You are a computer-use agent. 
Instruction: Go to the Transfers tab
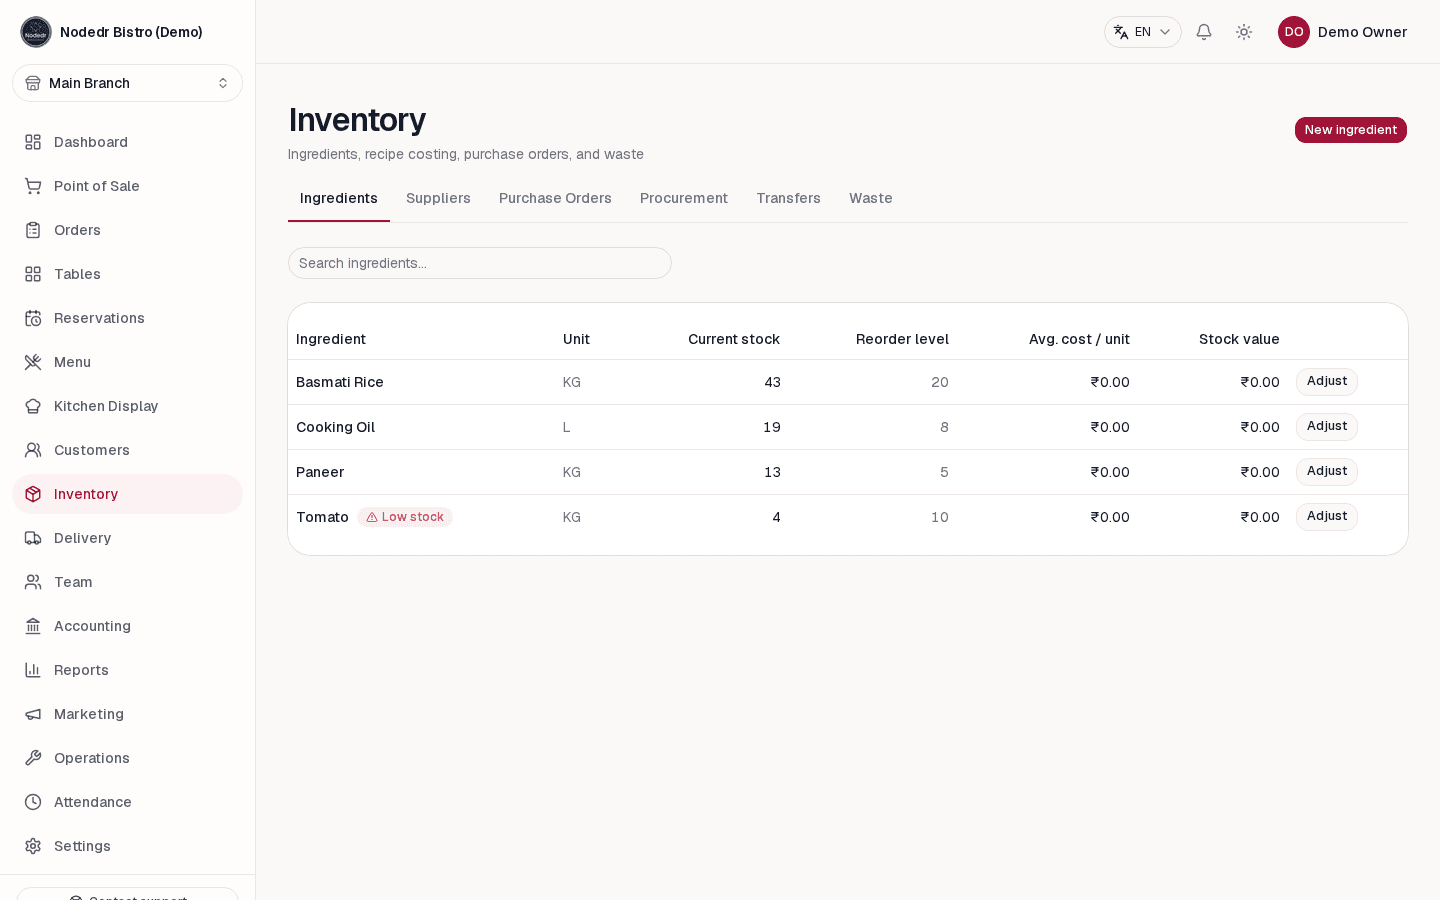click(x=788, y=198)
